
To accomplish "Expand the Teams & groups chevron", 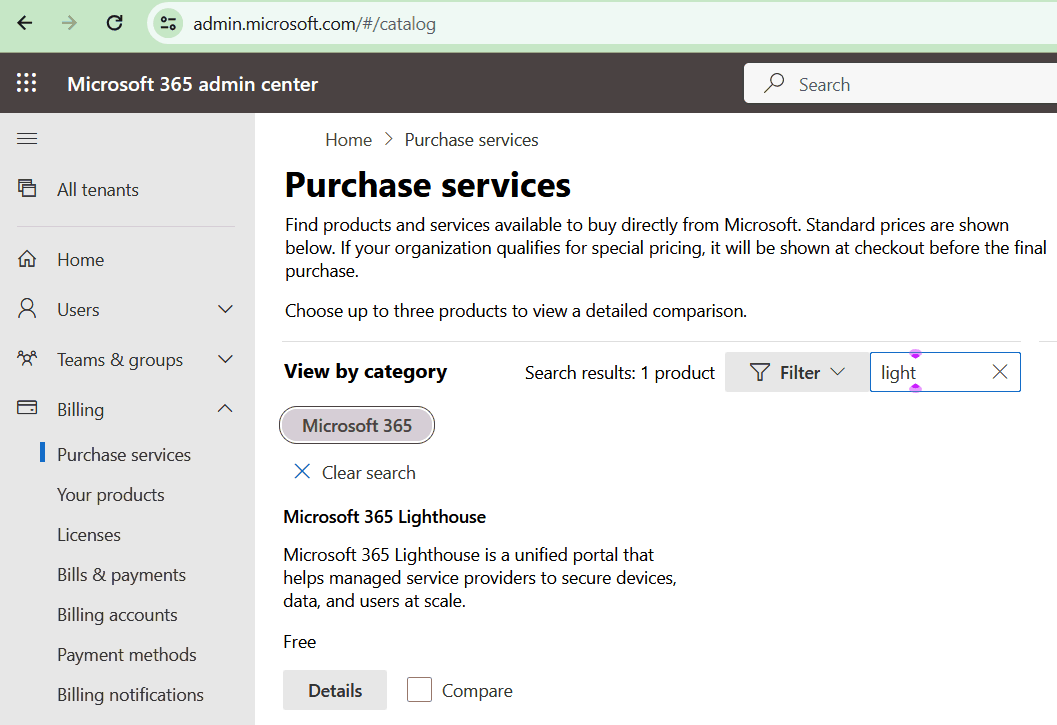I will point(225,359).
